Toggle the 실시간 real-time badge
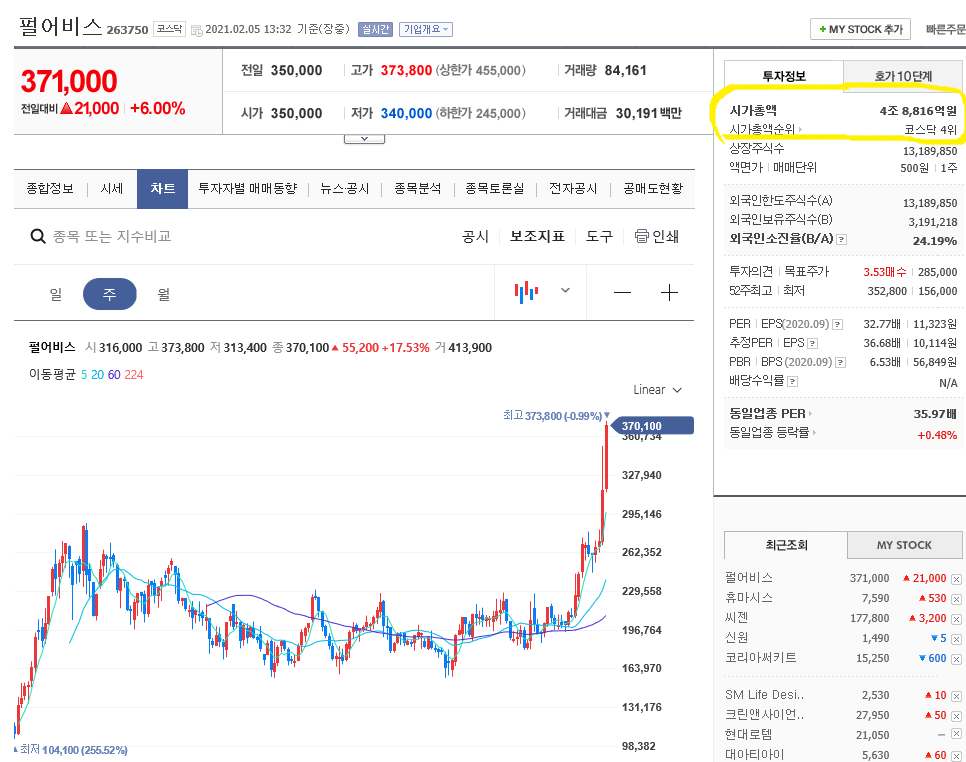The image size is (966, 762). tap(376, 30)
